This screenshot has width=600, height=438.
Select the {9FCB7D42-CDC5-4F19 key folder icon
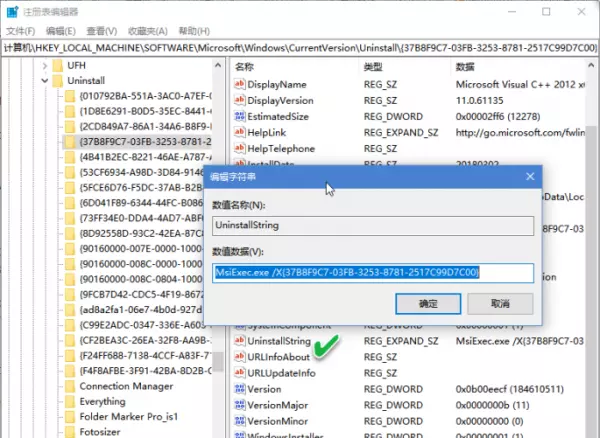[70, 295]
